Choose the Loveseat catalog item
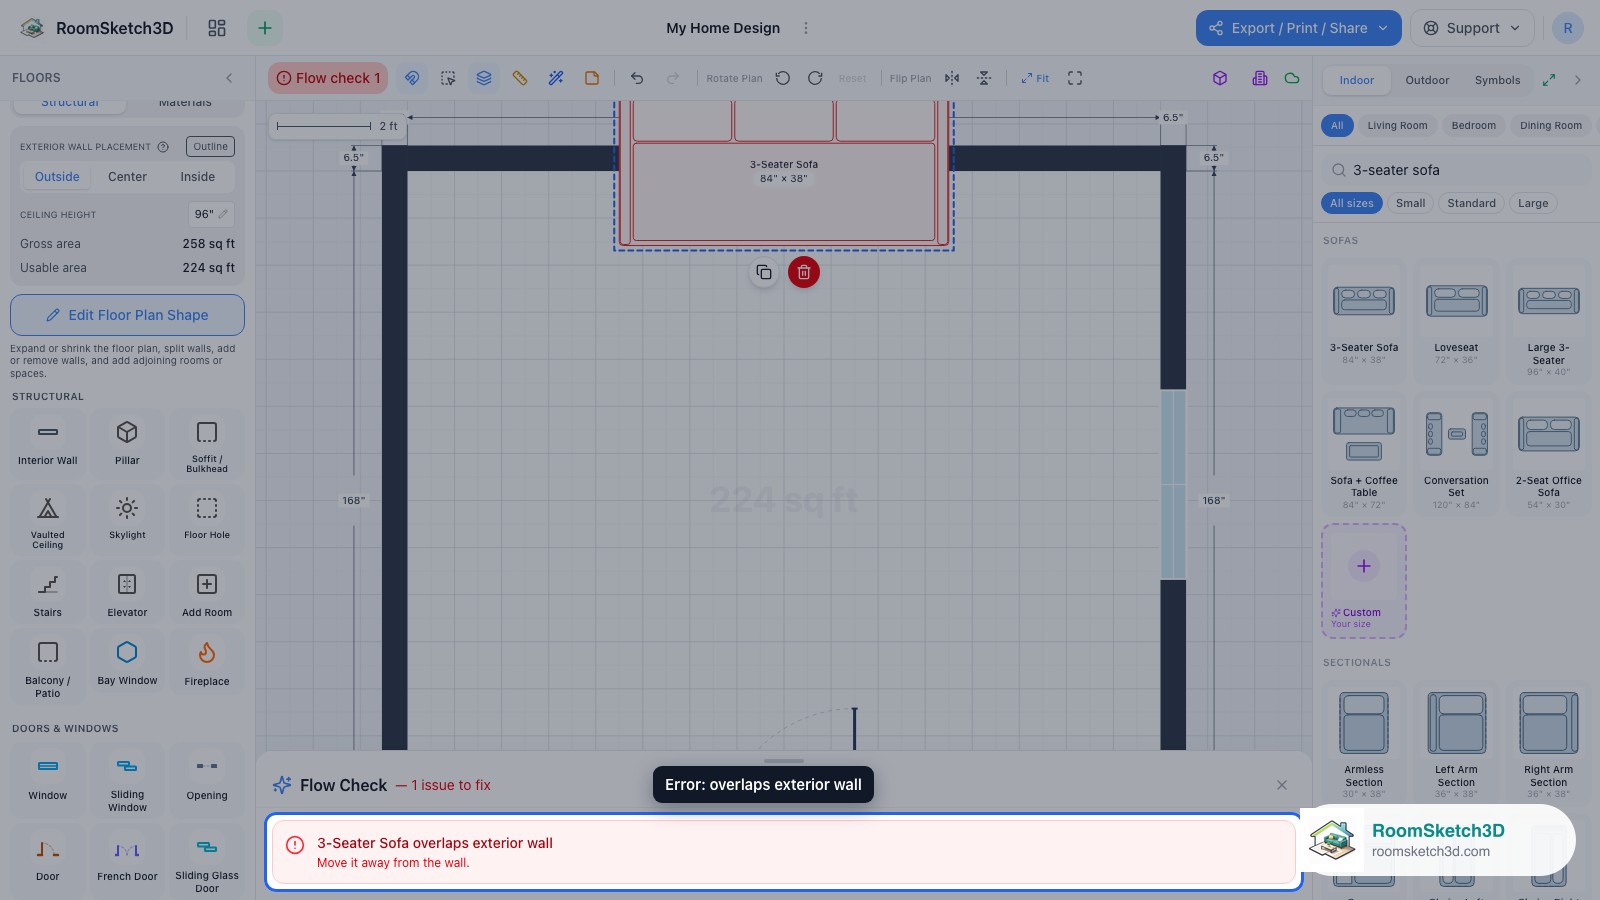 click(x=1456, y=321)
